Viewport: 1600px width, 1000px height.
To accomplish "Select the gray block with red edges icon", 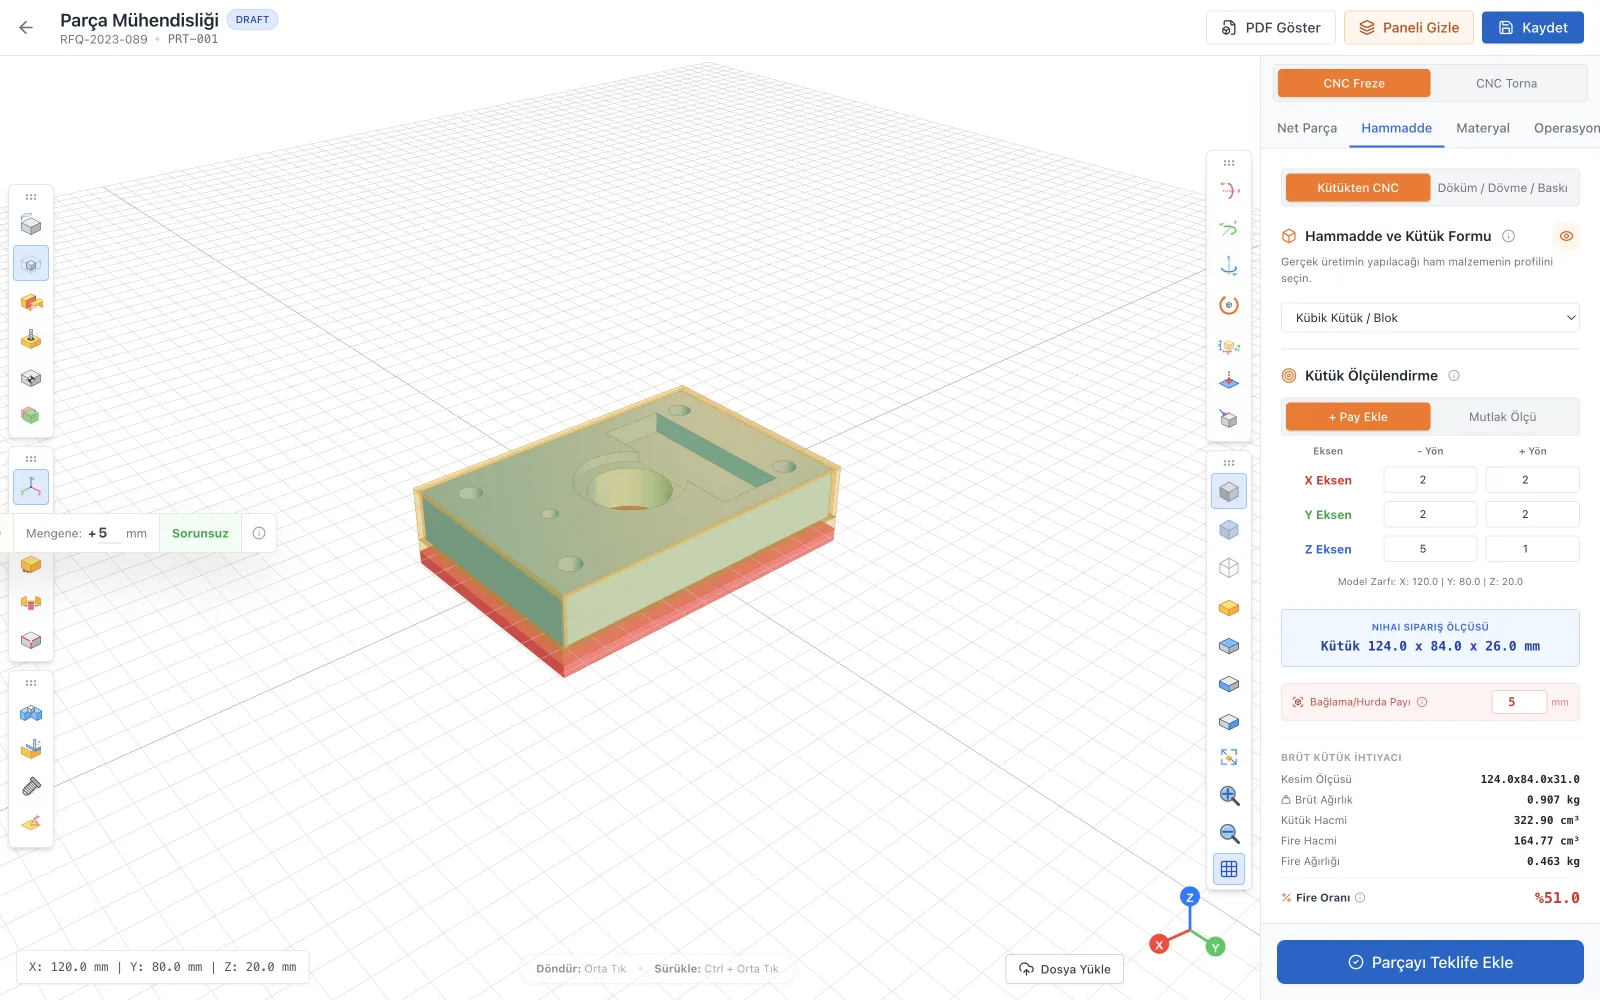I will pos(31,640).
